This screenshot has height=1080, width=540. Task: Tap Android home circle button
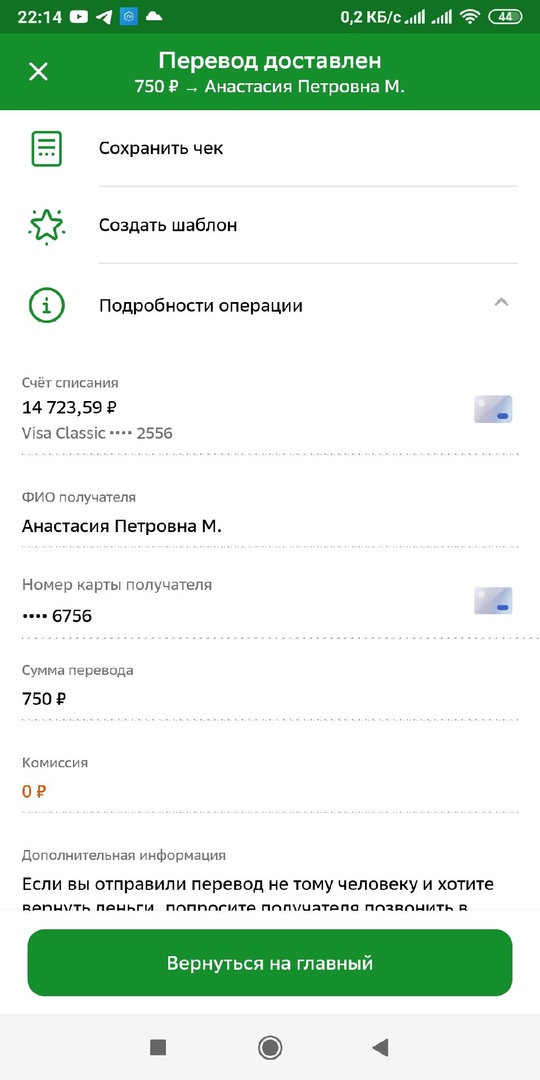pos(269,1048)
